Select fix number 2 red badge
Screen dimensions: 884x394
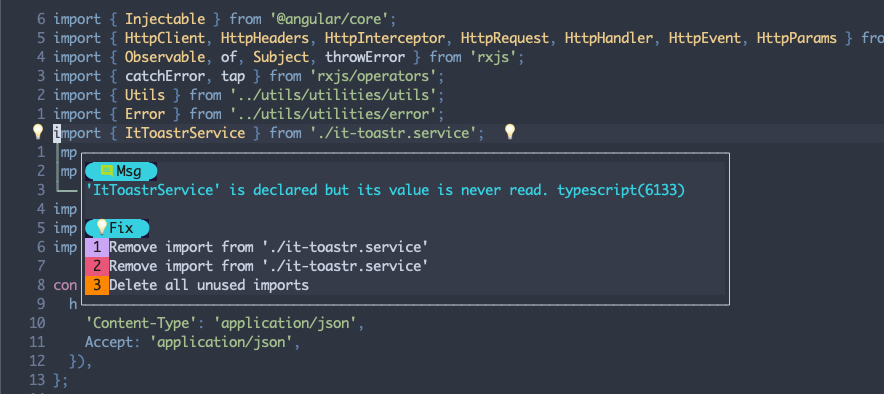(97, 266)
